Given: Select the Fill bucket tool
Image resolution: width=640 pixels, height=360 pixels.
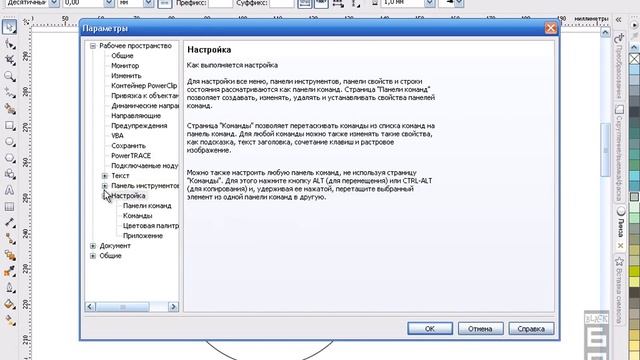Looking at the screenshot, I should pos(9,304).
